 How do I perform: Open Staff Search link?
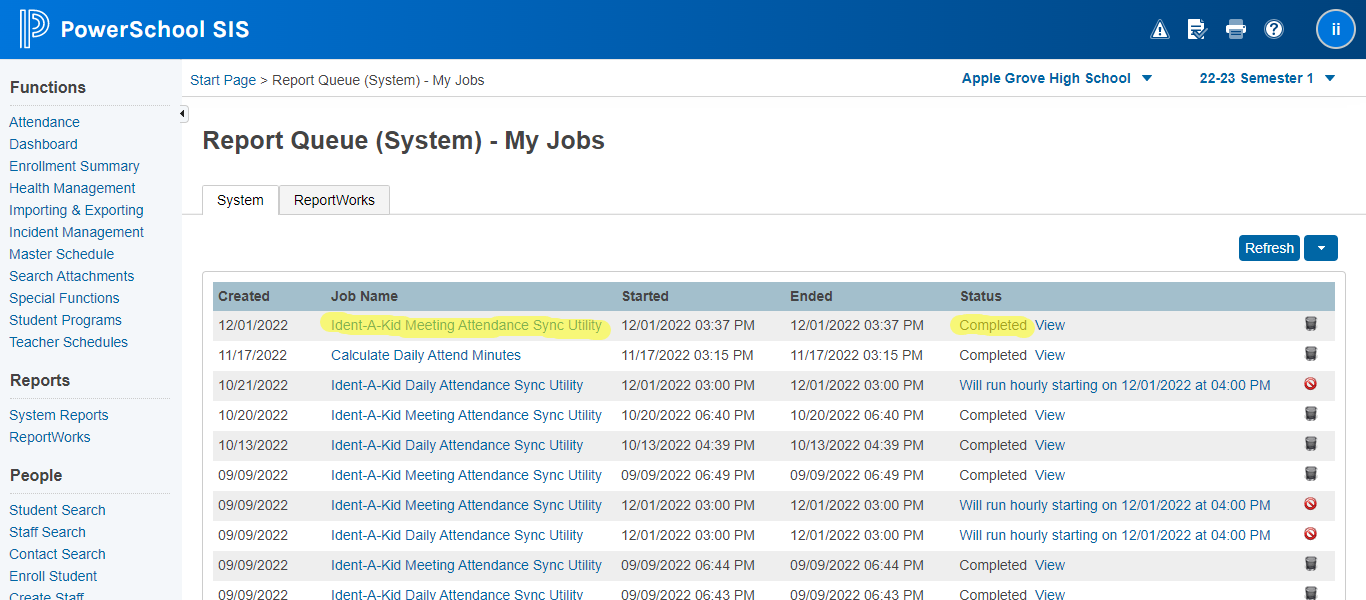(x=47, y=532)
